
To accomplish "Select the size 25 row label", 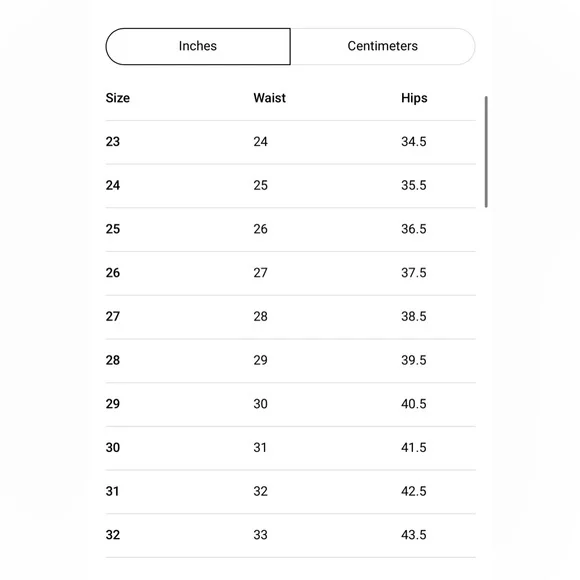I will coord(113,229).
